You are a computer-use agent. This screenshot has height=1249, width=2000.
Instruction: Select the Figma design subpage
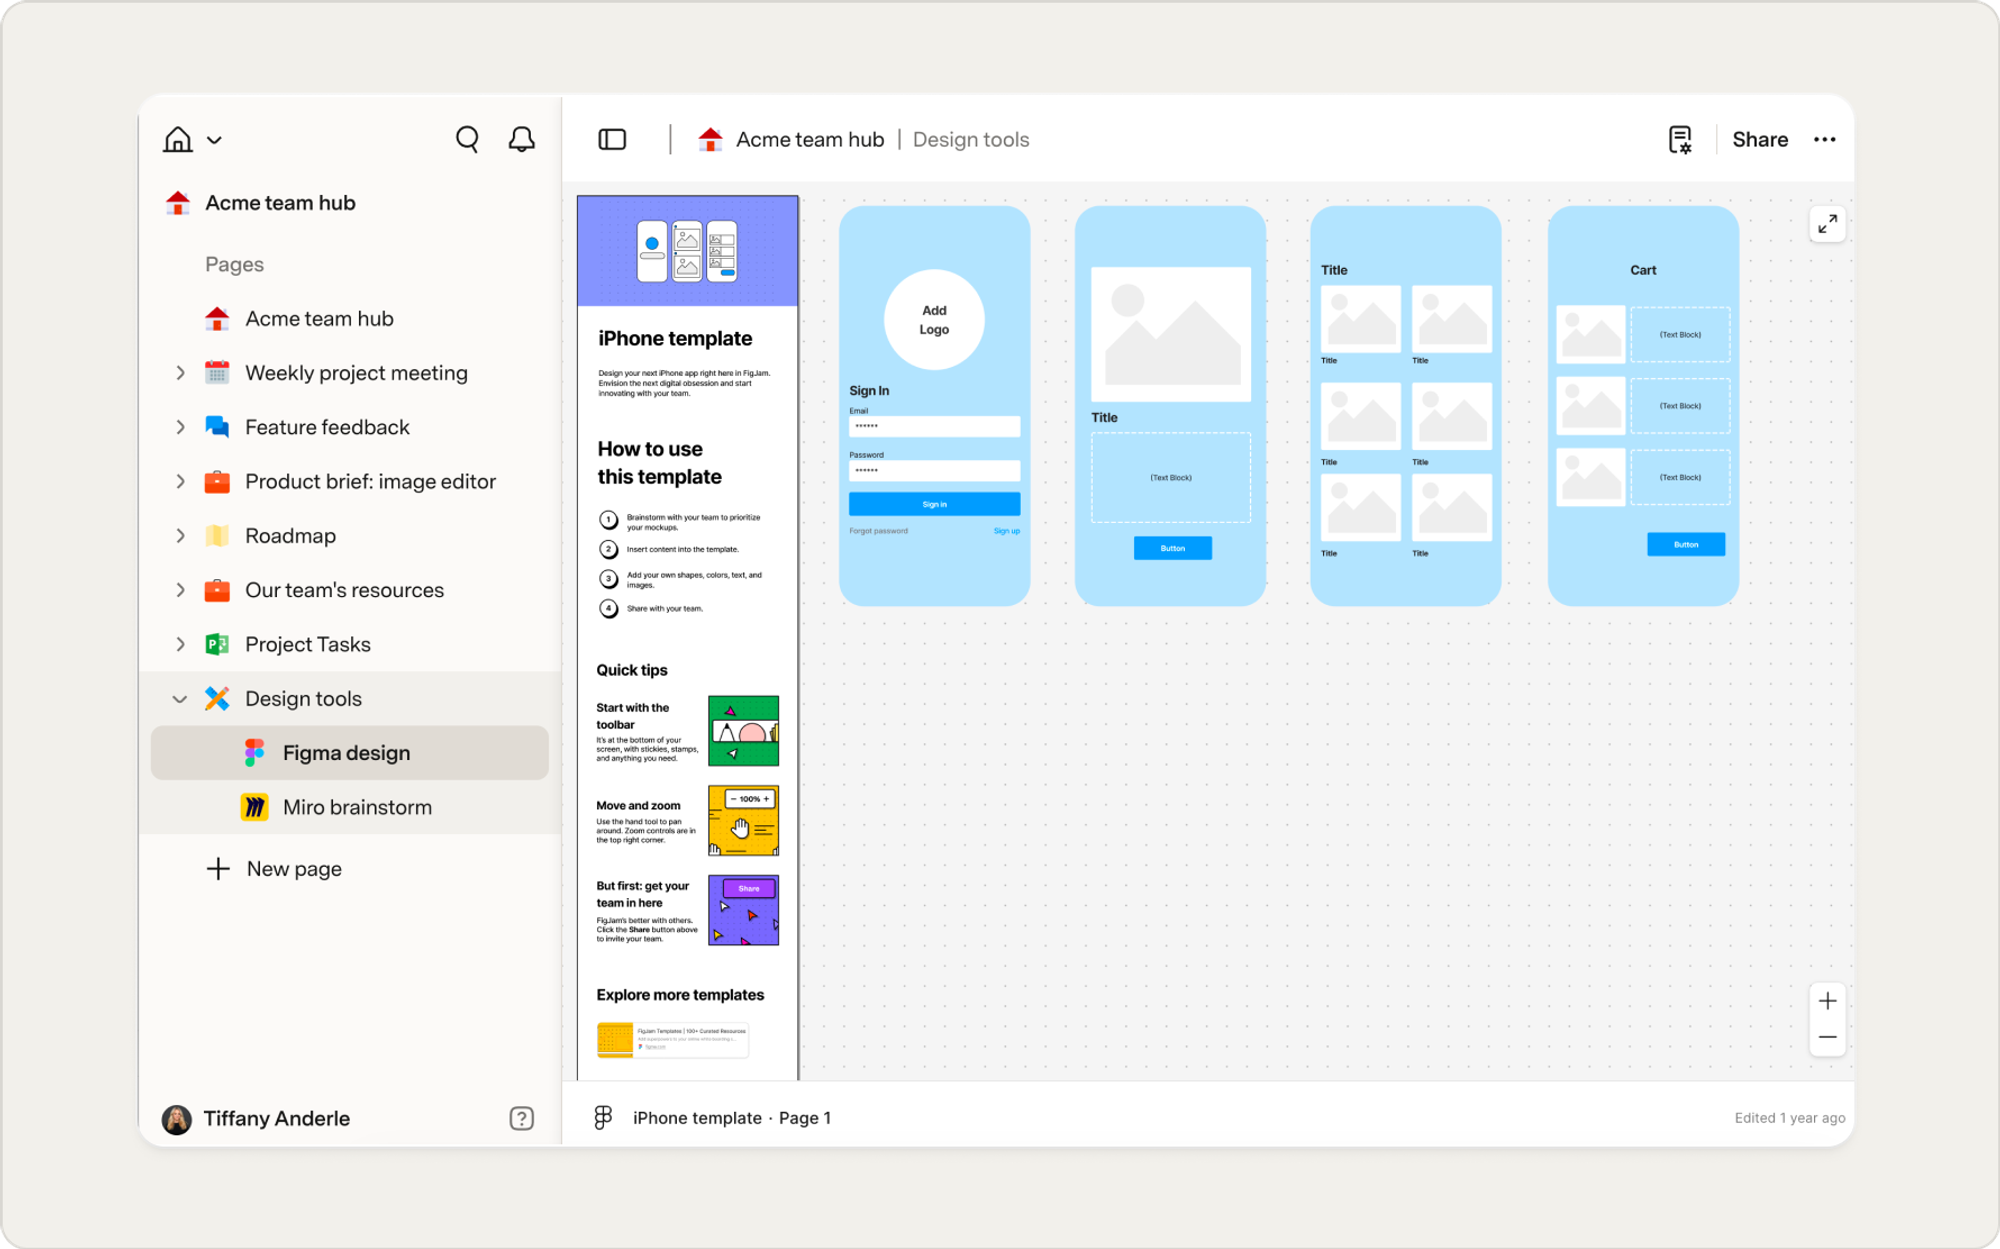coord(350,753)
